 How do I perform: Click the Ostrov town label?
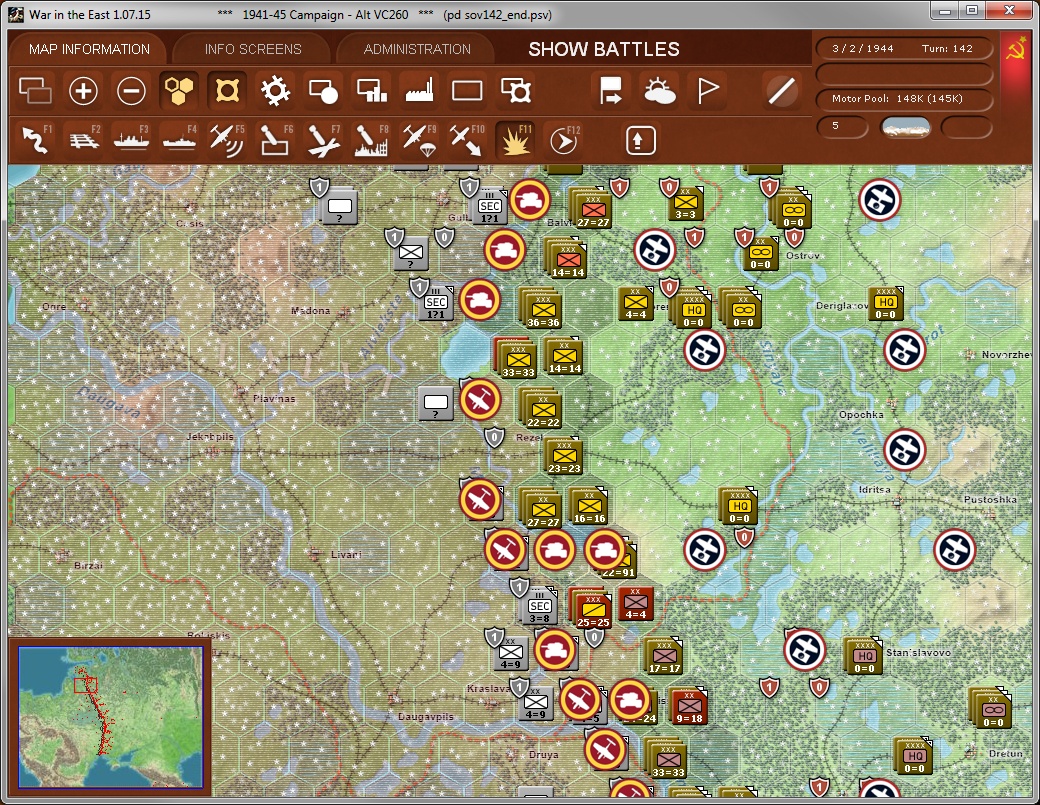coord(803,255)
